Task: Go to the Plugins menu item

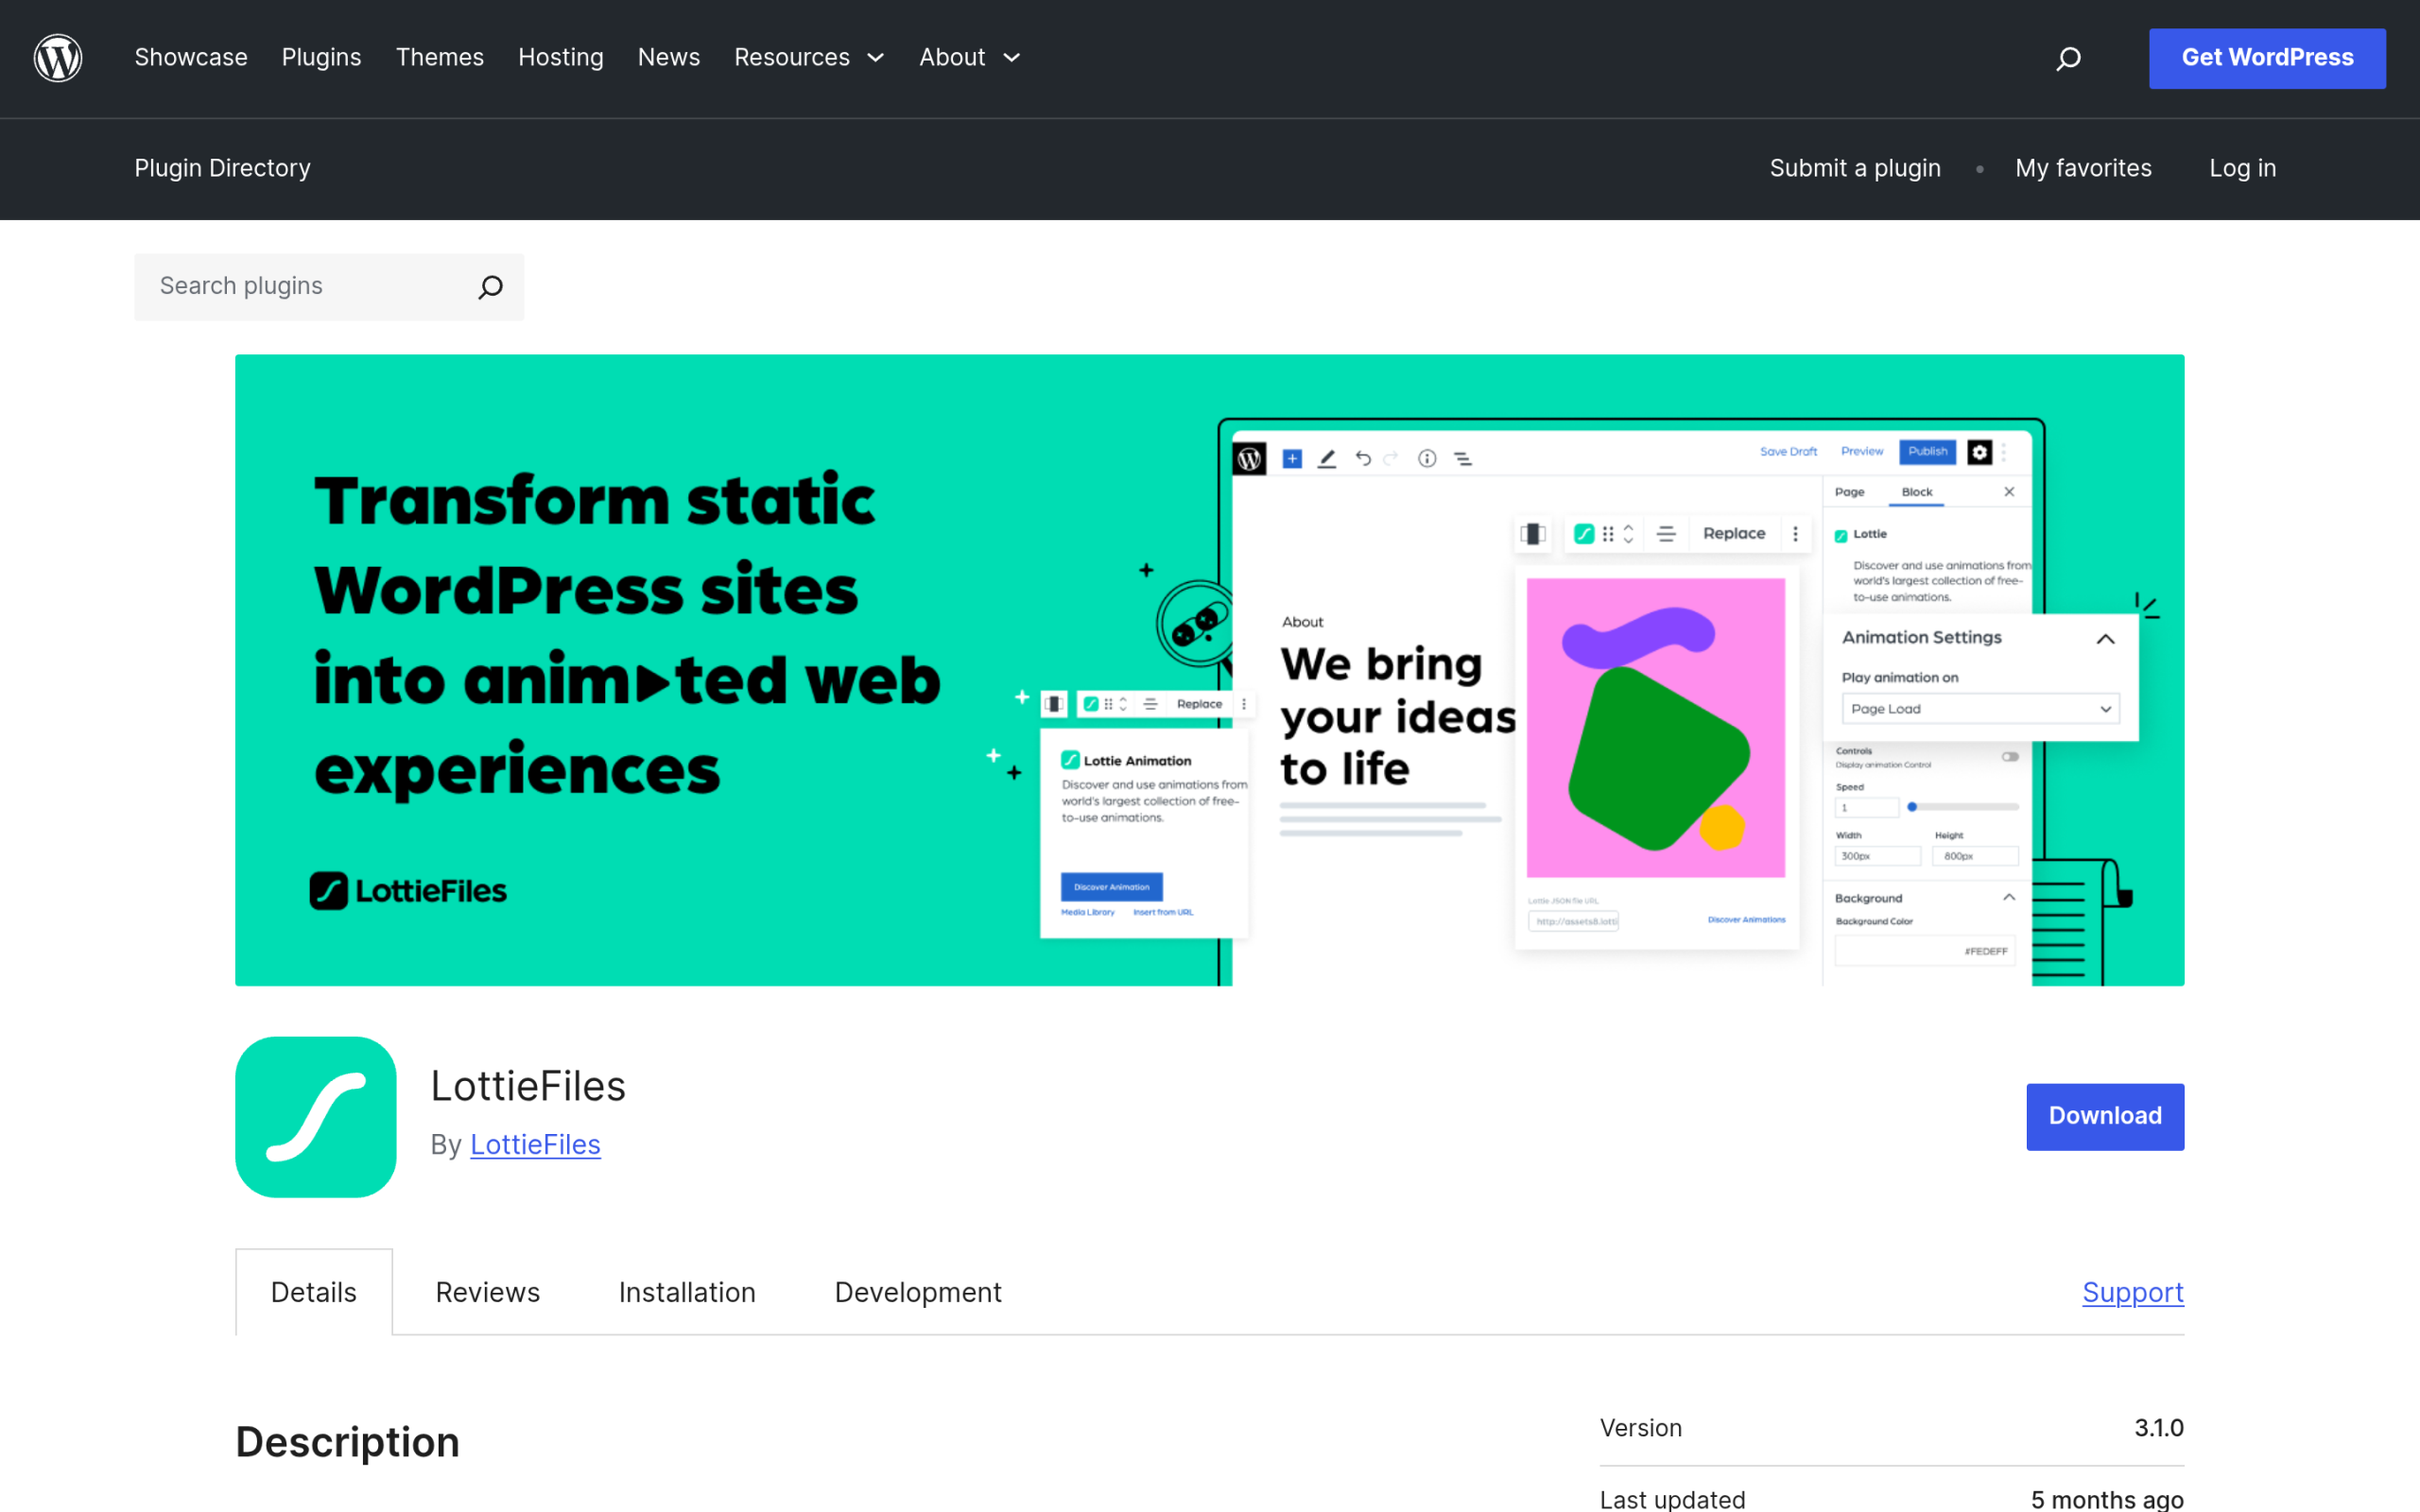Action: tap(321, 58)
